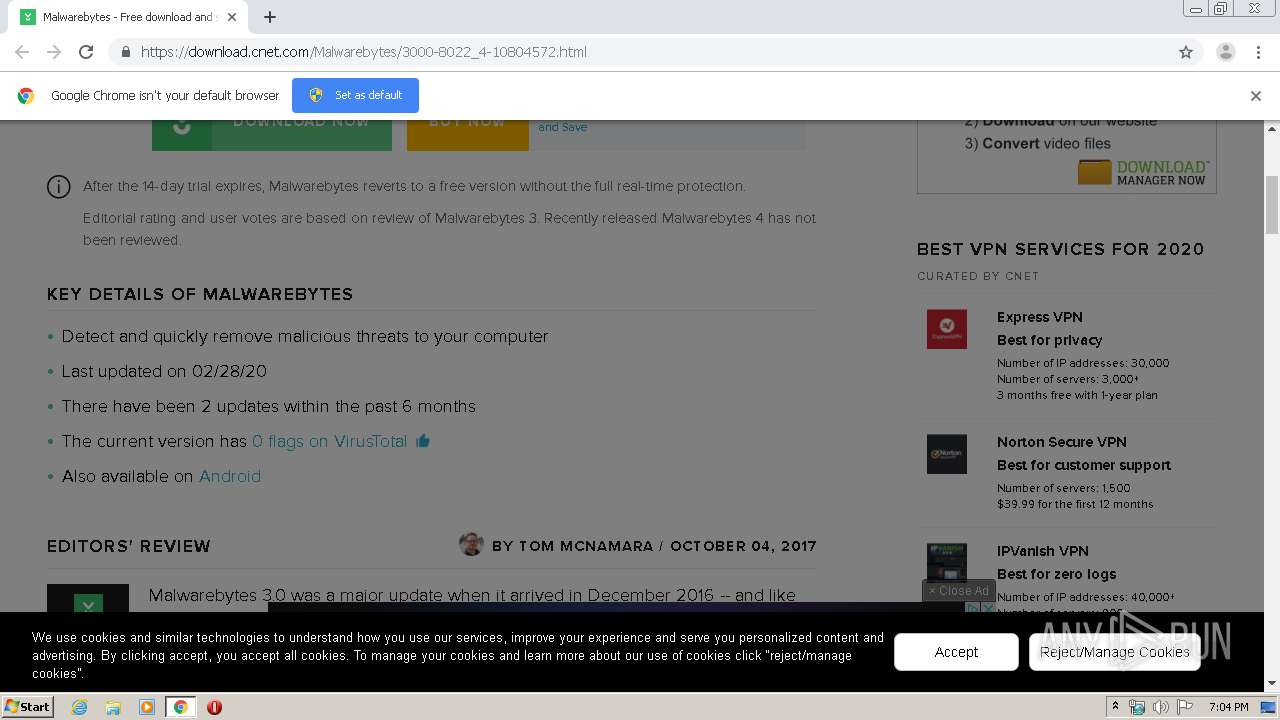Switch to Chrome taskbar button
This screenshot has width=1280, height=720.
(x=180, y=707)
